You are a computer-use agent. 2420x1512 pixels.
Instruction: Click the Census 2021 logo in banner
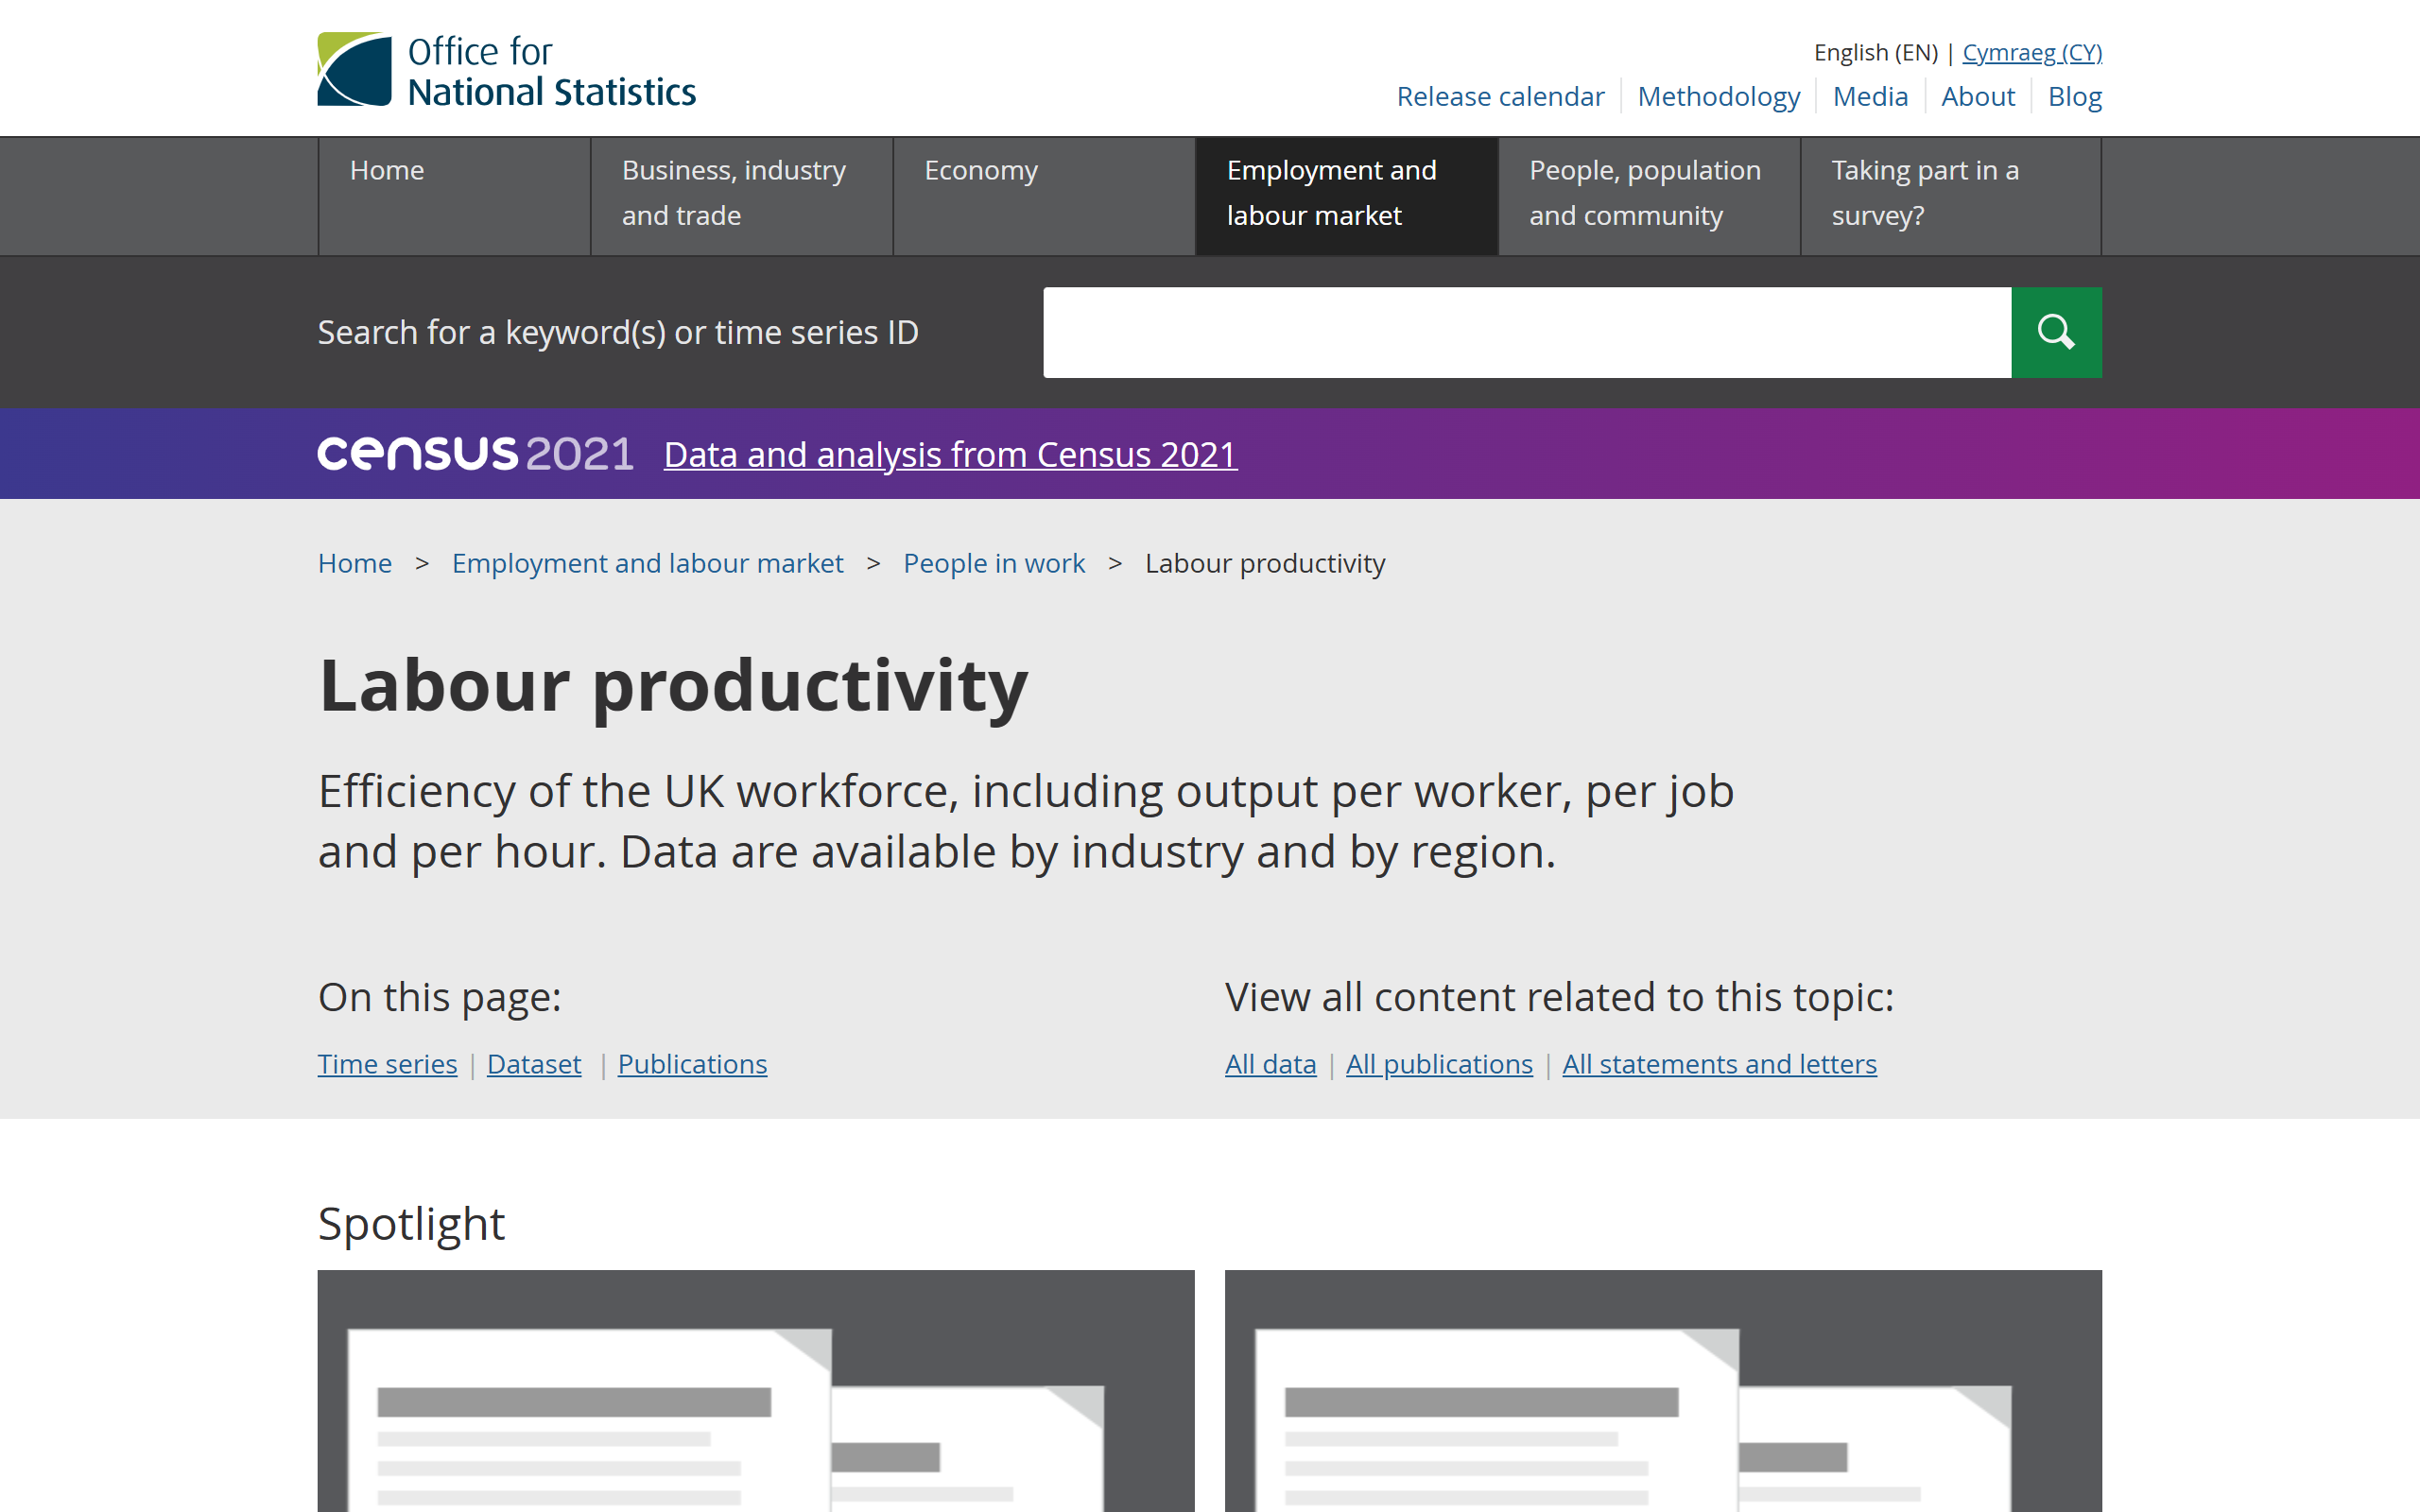coord(475,454)
